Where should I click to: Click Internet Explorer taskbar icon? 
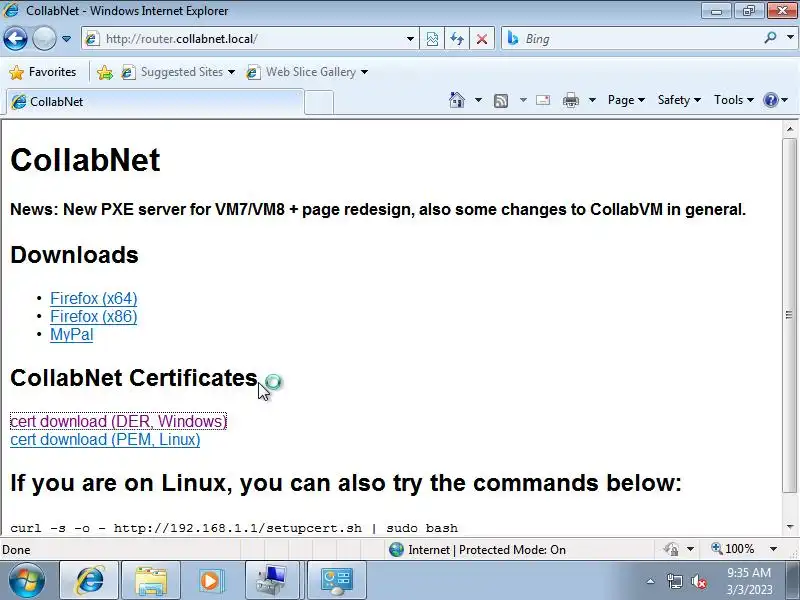(x=90, y=580)
